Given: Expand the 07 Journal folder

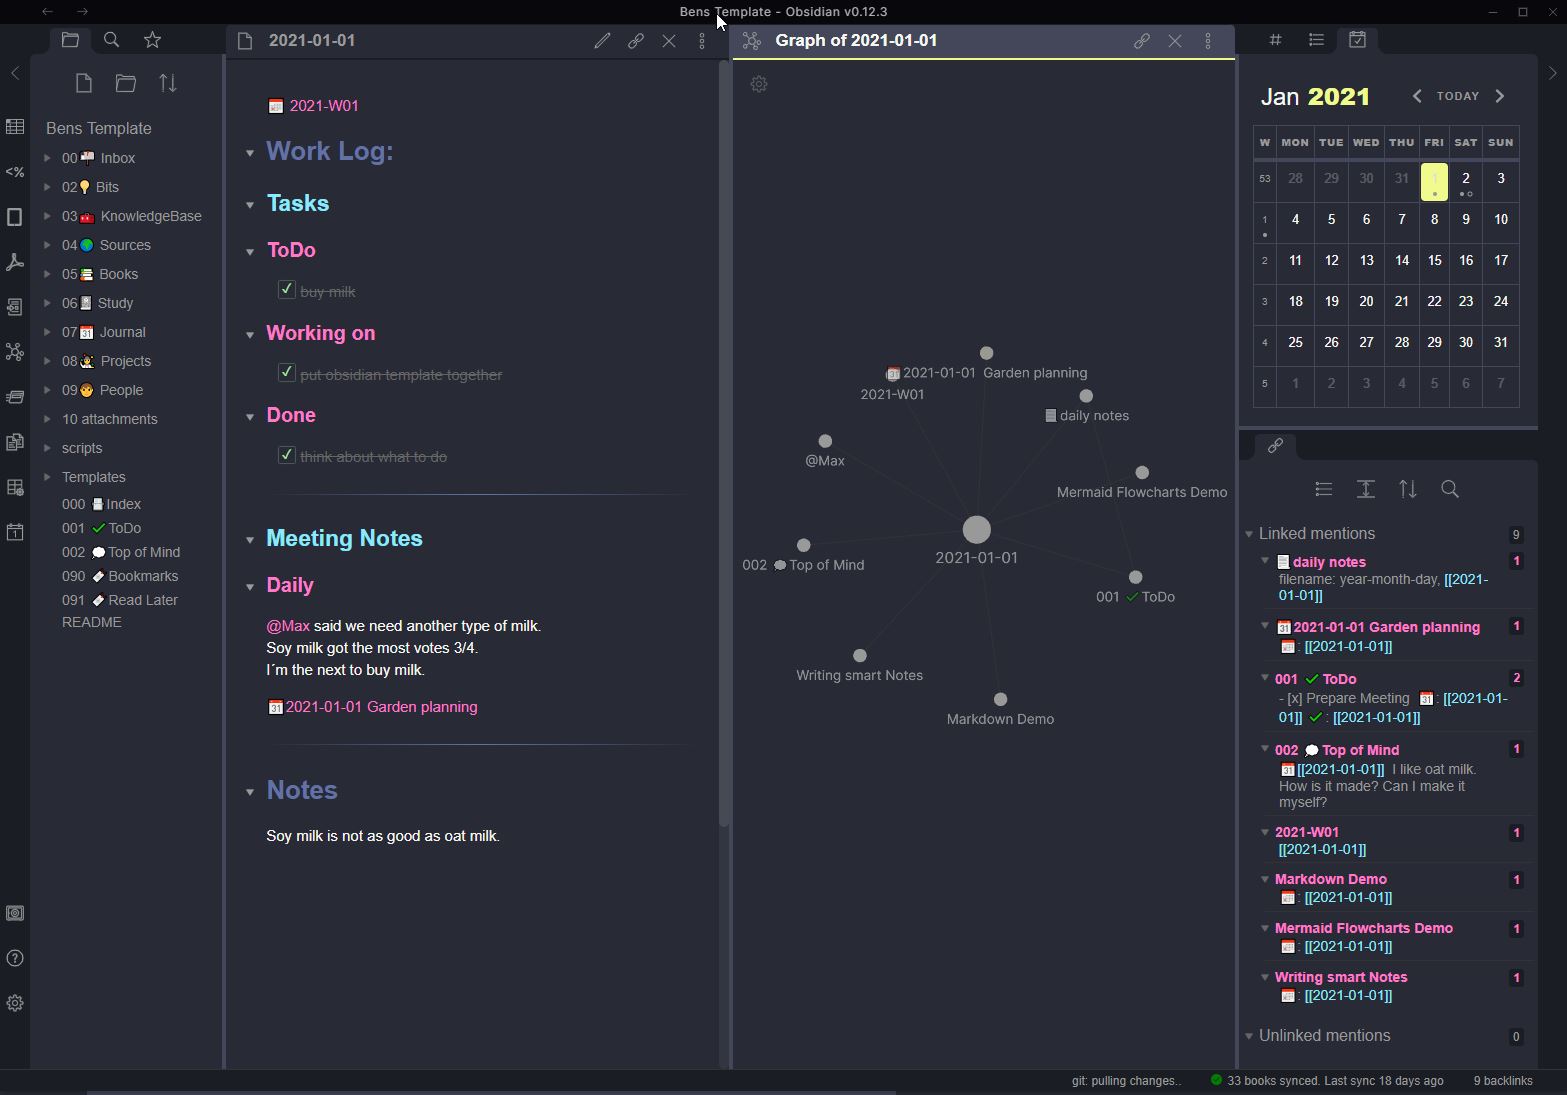Looking at the screenshot, I should point(47,332).
